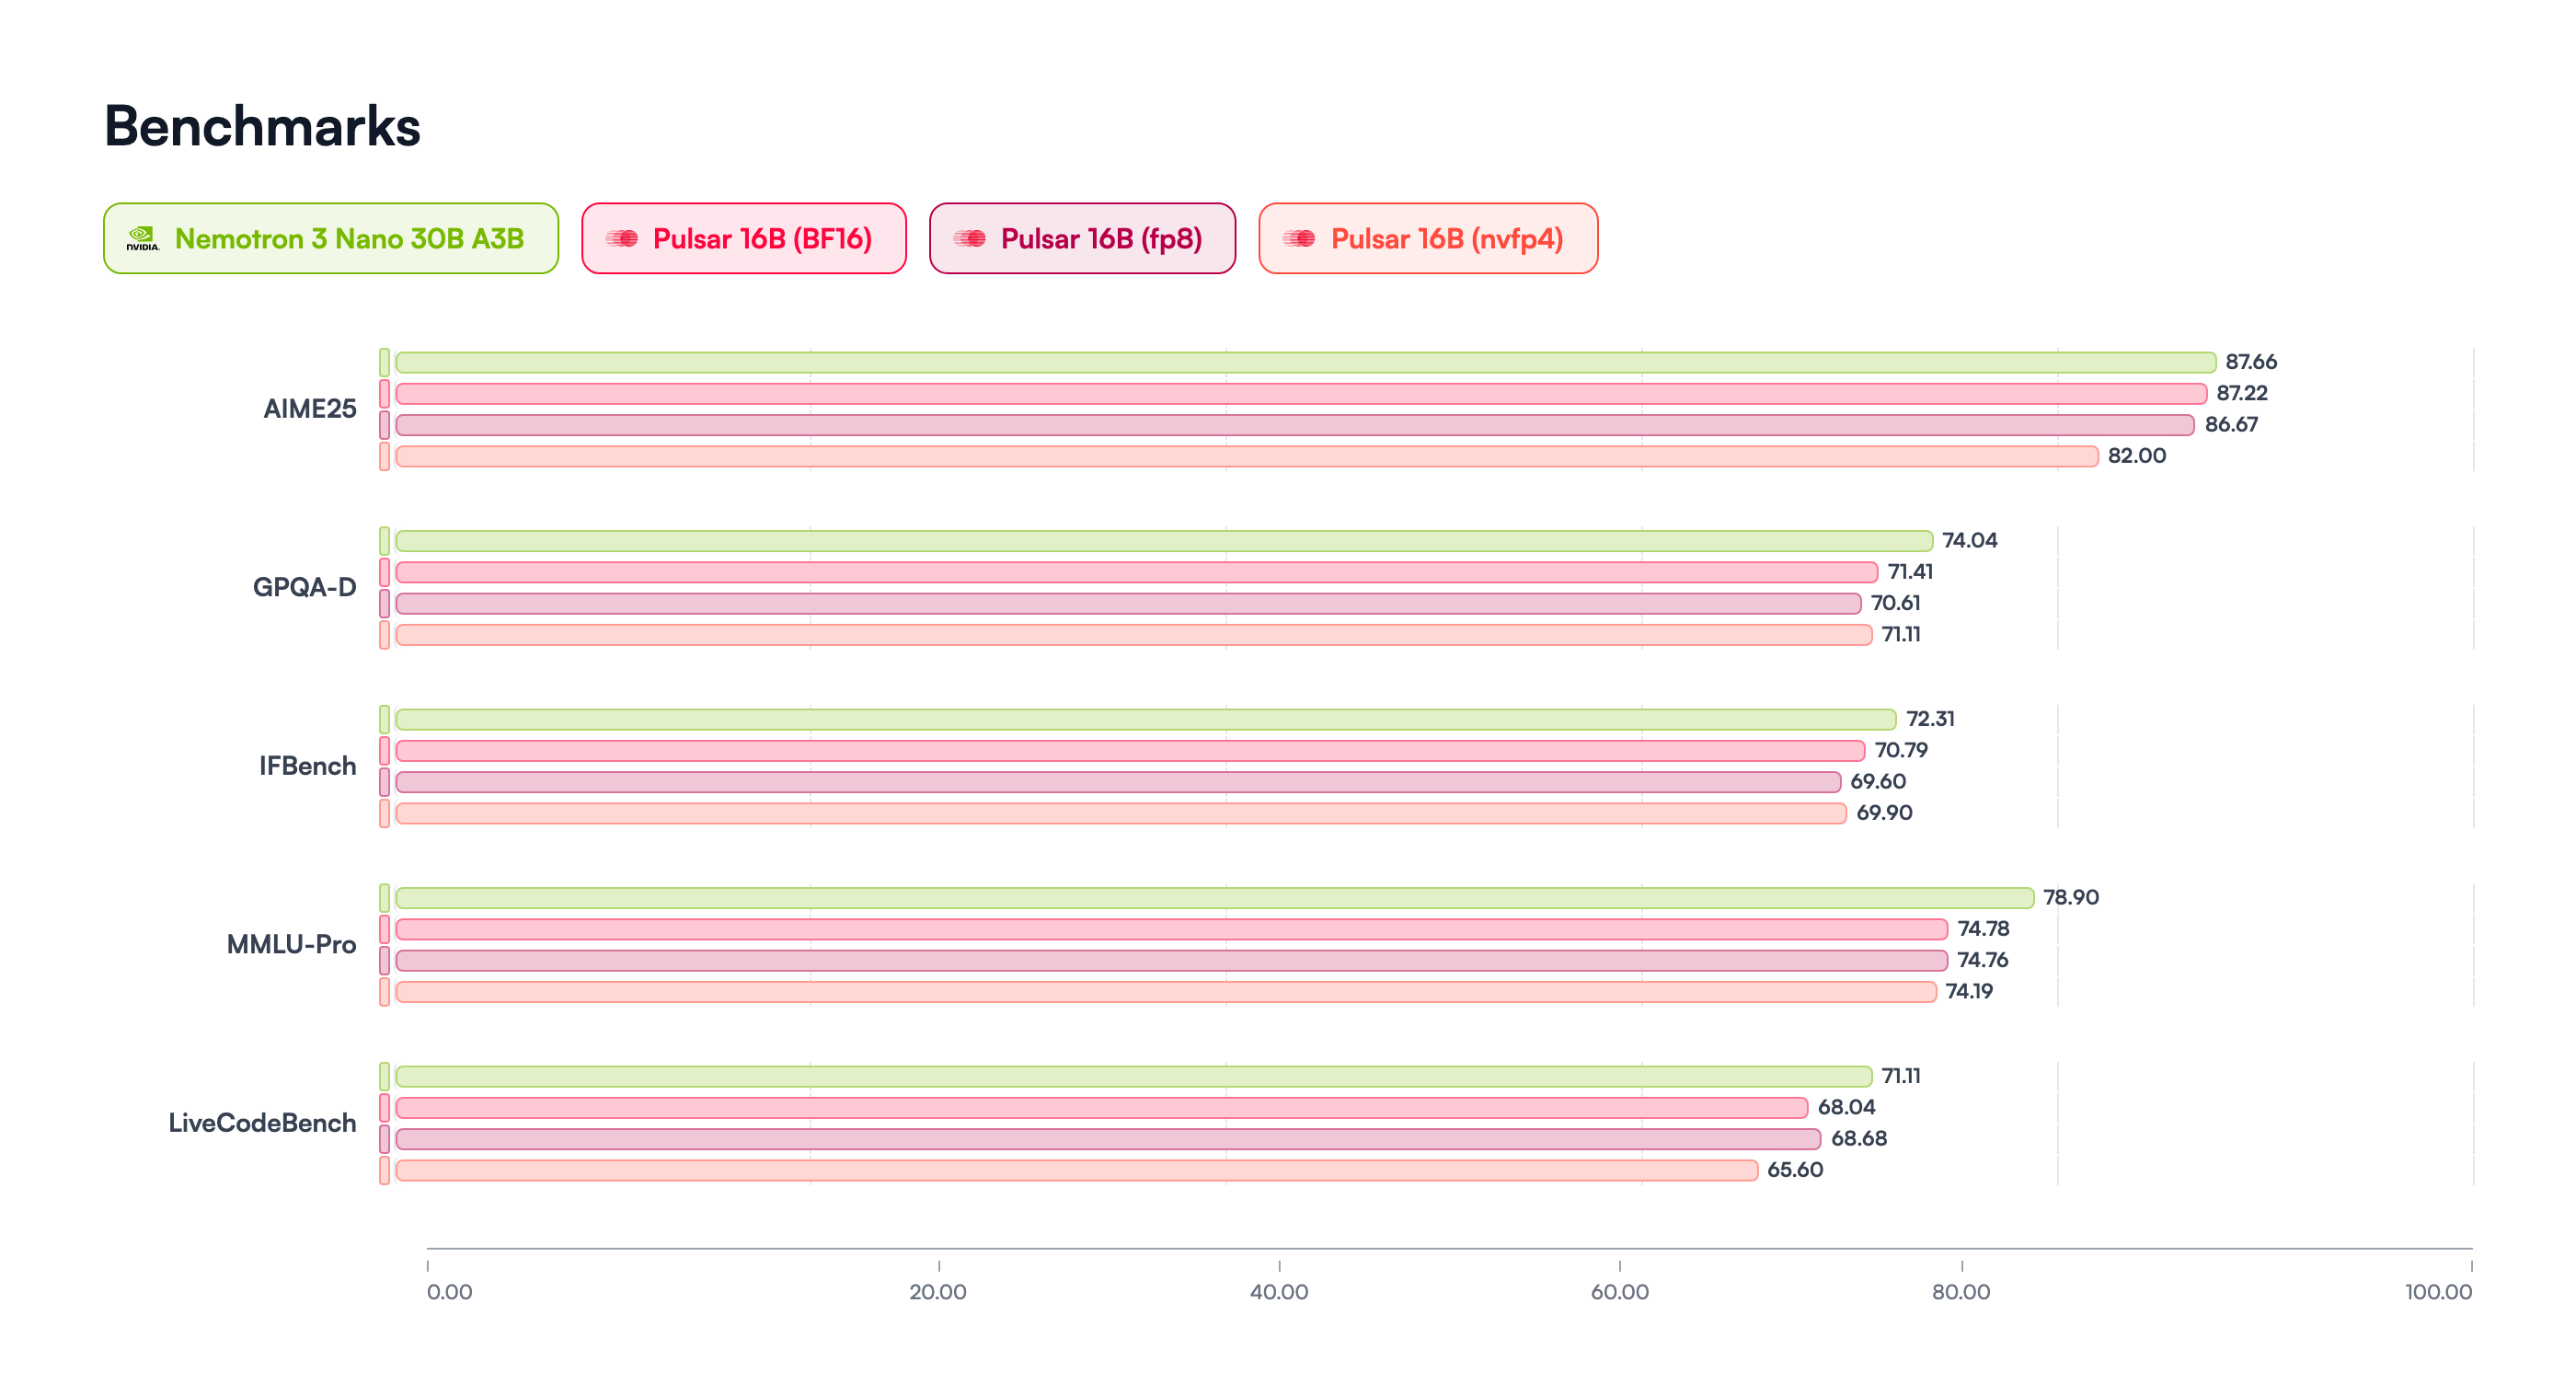Click the value 65.60 in the LiveCodeBench group

pyautogui.click(x=1795, y=1170)
